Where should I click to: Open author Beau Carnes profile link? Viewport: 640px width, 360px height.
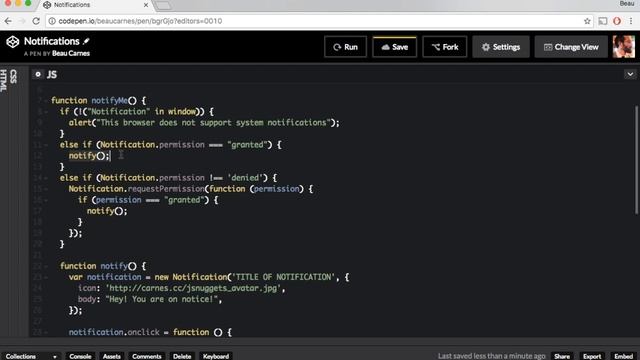pos(71,53)
